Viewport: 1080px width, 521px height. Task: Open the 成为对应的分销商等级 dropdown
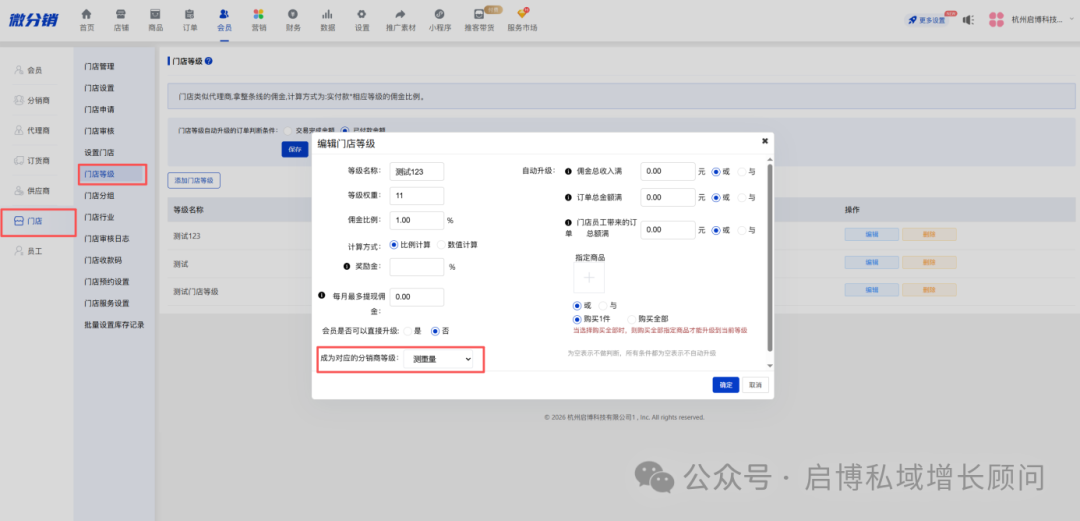pos(439,359)
